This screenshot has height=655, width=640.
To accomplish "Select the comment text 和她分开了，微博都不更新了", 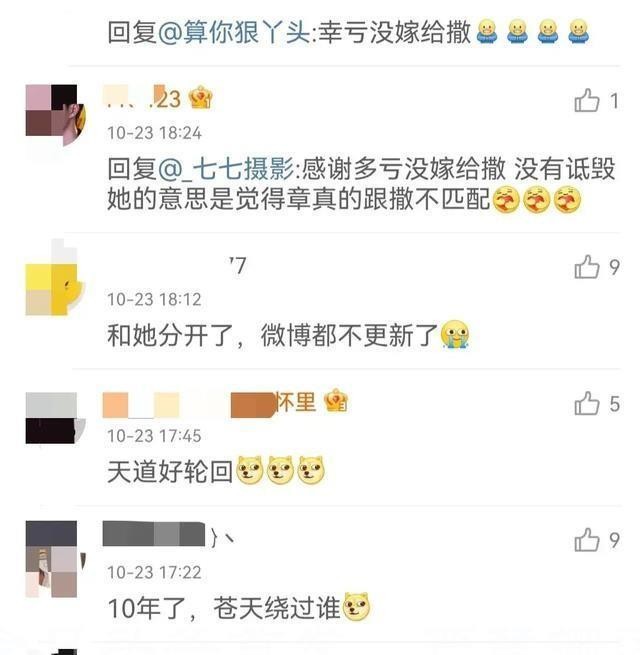I will [272, 335].
